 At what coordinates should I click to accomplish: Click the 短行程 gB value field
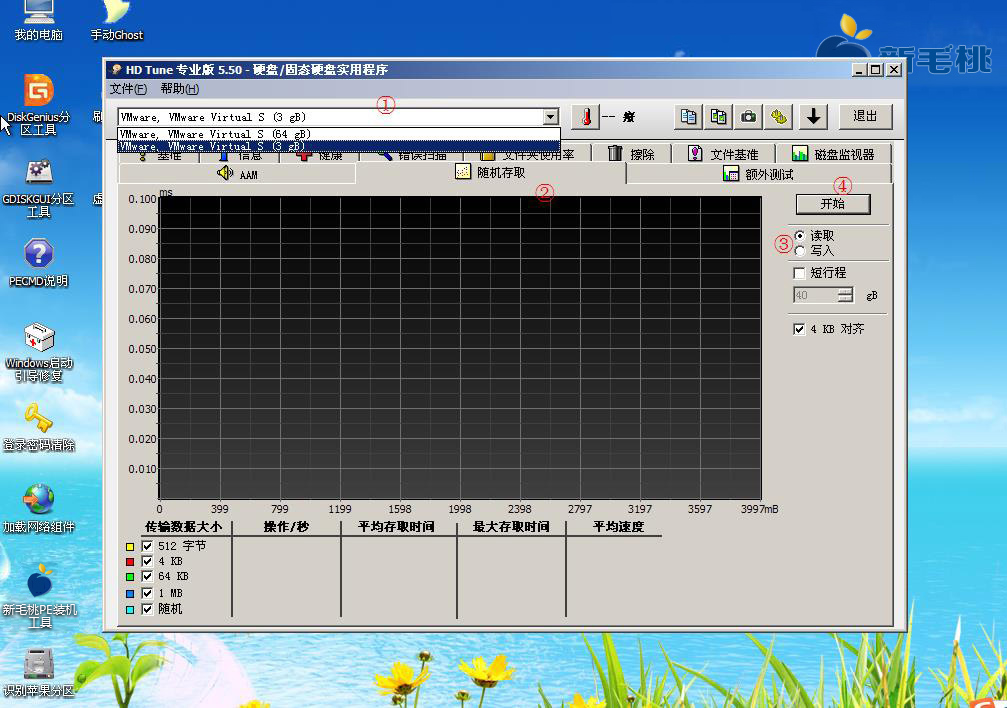816,295
